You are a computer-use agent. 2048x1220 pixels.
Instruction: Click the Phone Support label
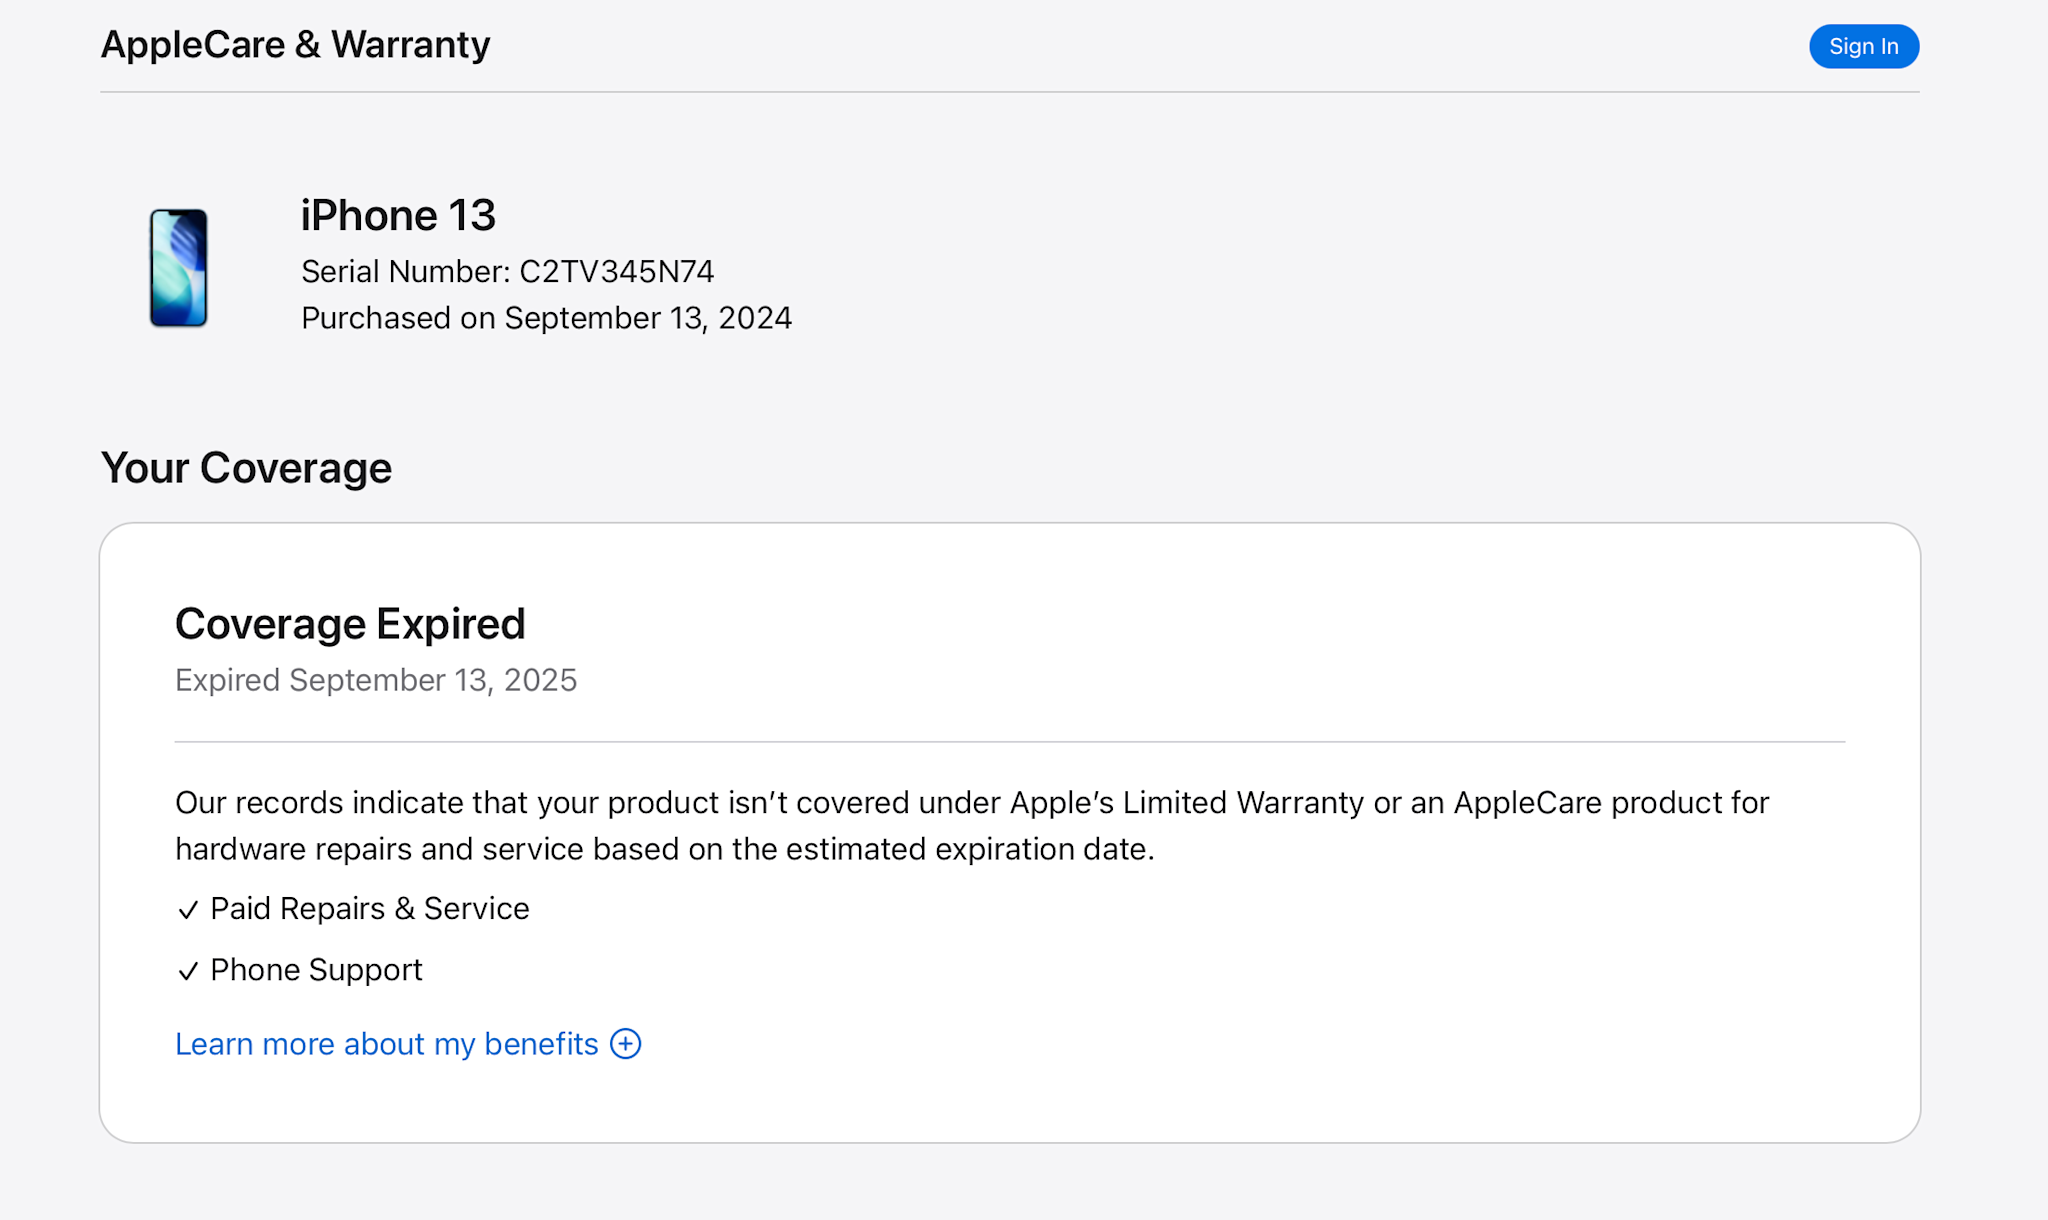[316, 970]
